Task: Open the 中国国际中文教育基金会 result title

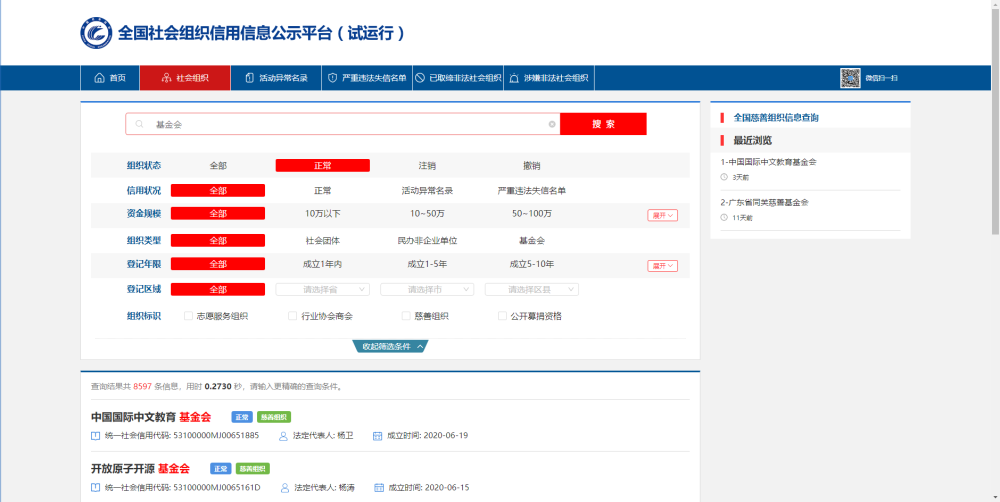Action: (x=151, y=417)
